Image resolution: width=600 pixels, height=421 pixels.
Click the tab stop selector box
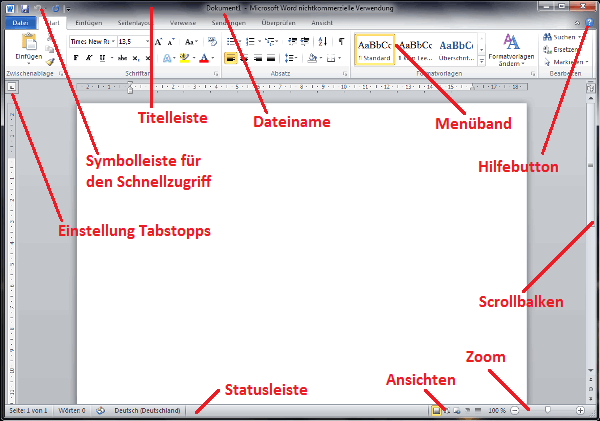click(12, 88)
